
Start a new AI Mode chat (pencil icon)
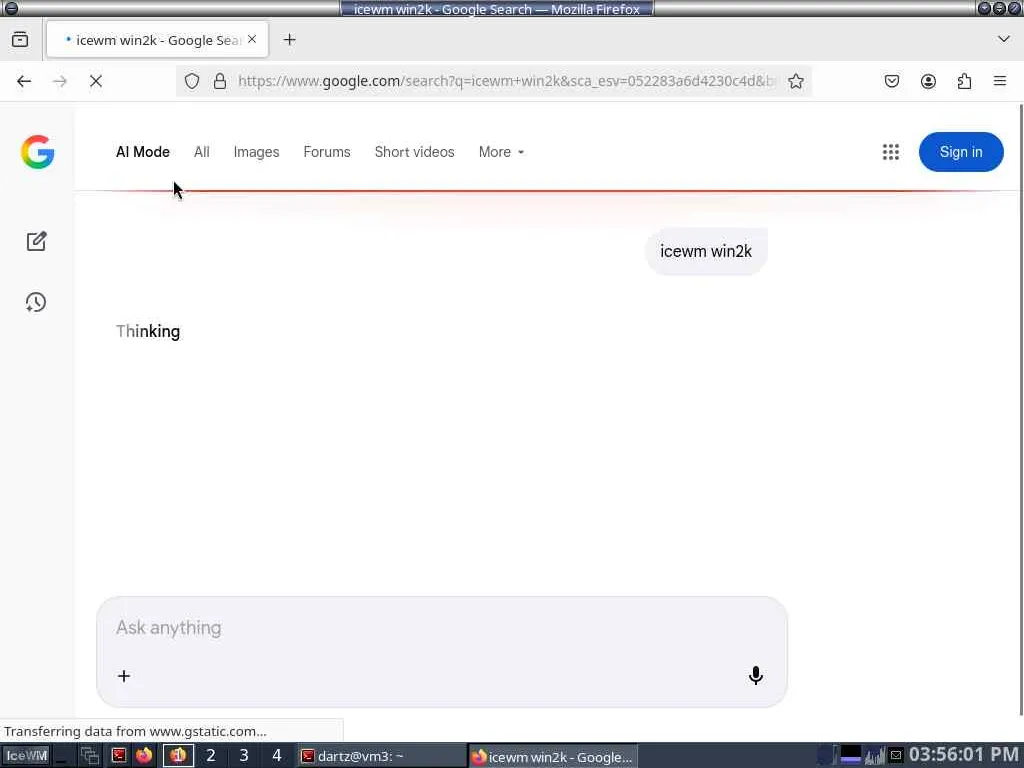pos(37,241)
